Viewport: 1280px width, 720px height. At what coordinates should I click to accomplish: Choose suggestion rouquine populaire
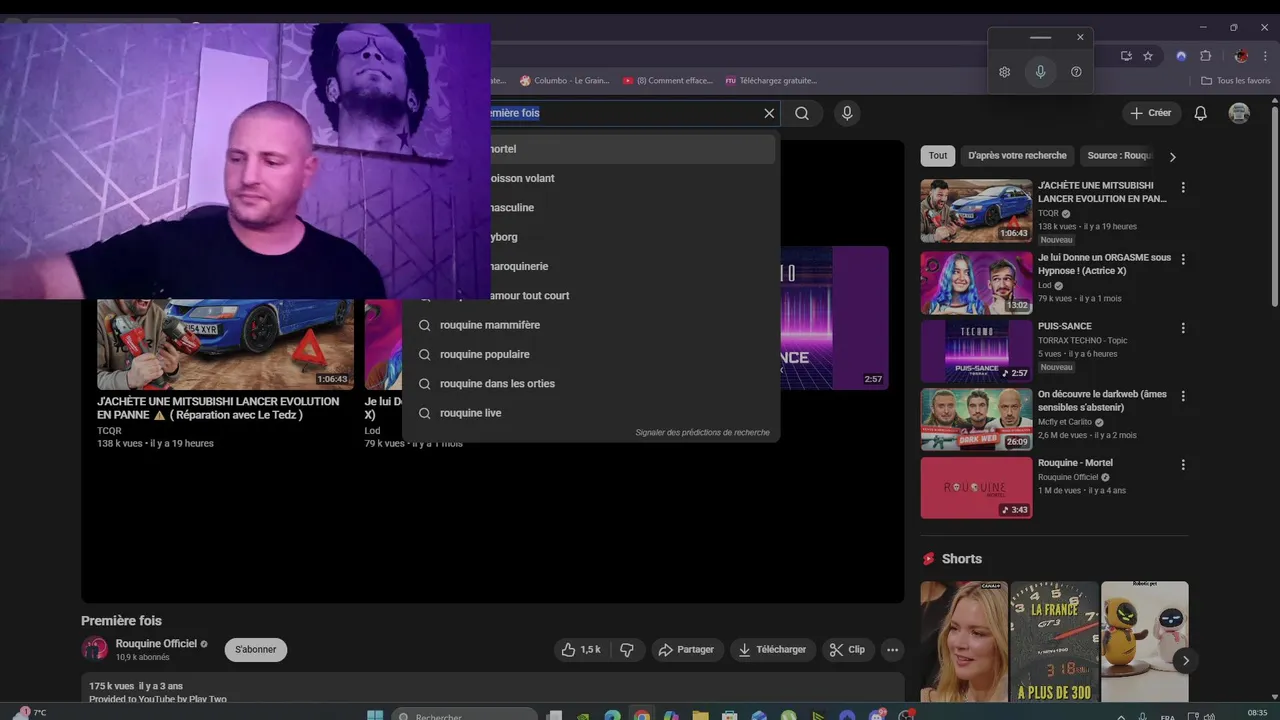point(590,354)
